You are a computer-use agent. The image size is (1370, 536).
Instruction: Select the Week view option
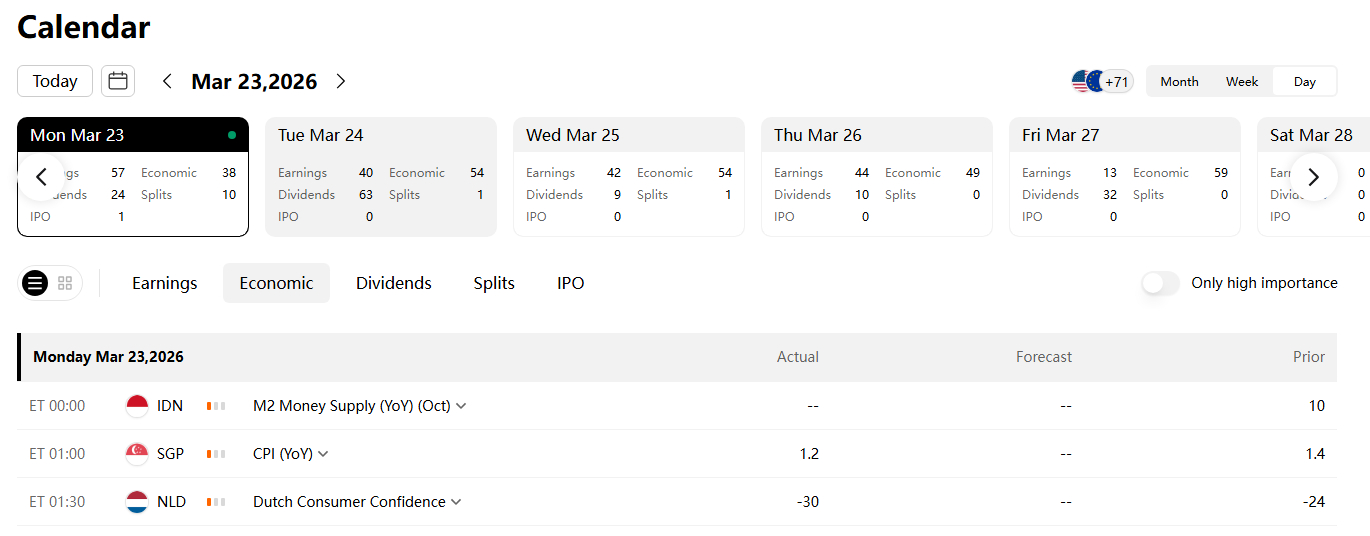tap(1242, 82)
